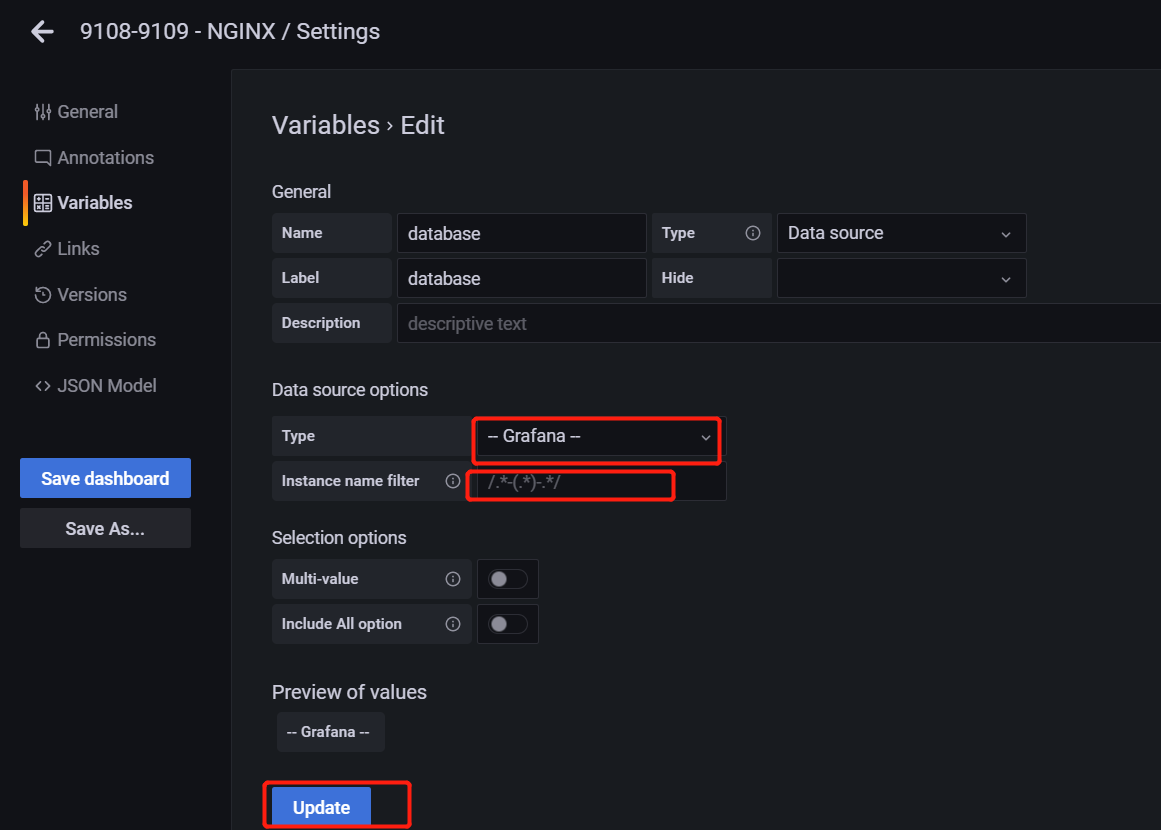The image size is (1161, 830).
Task: Click inside the Description text field
Action: tap(600, 323)
